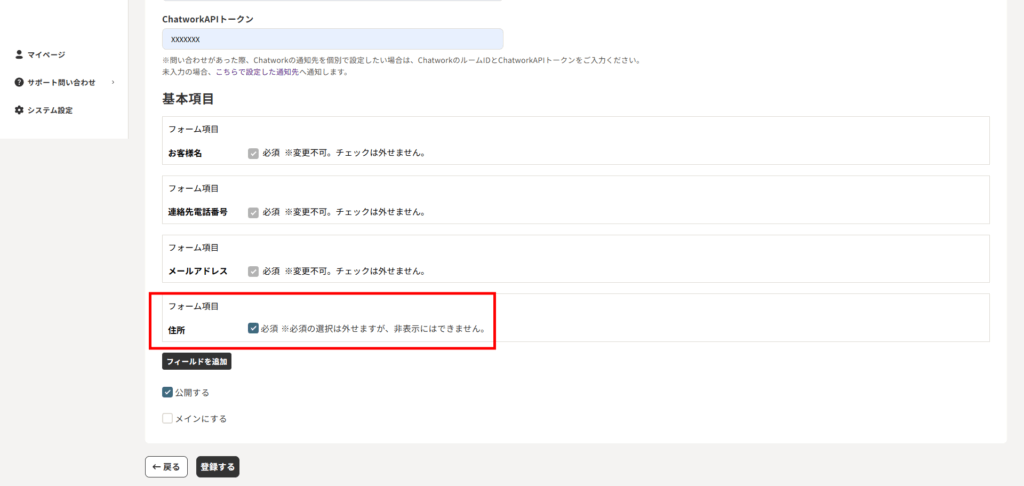Click the 住所 field label
This screenshot has width=1024, height=486.
(176, 330)
